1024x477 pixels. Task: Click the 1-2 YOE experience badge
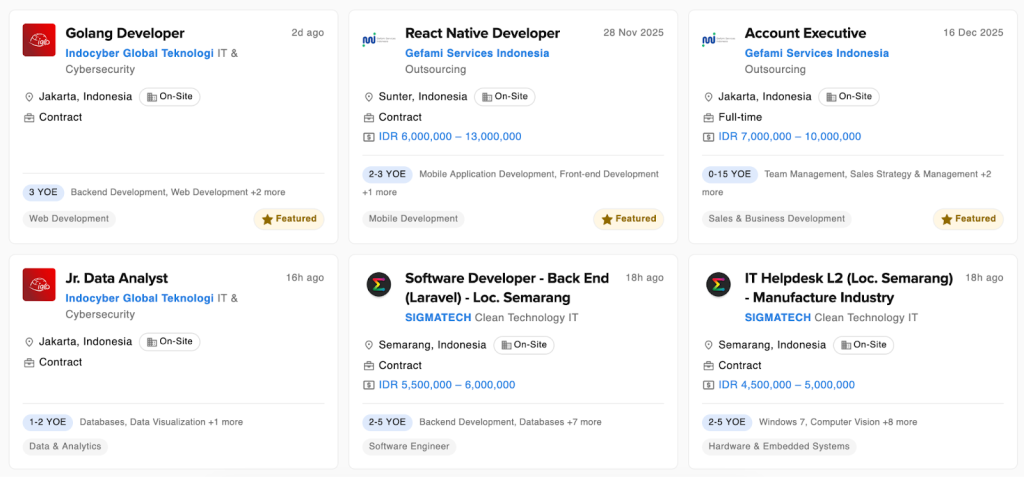[x=48, y=422]
